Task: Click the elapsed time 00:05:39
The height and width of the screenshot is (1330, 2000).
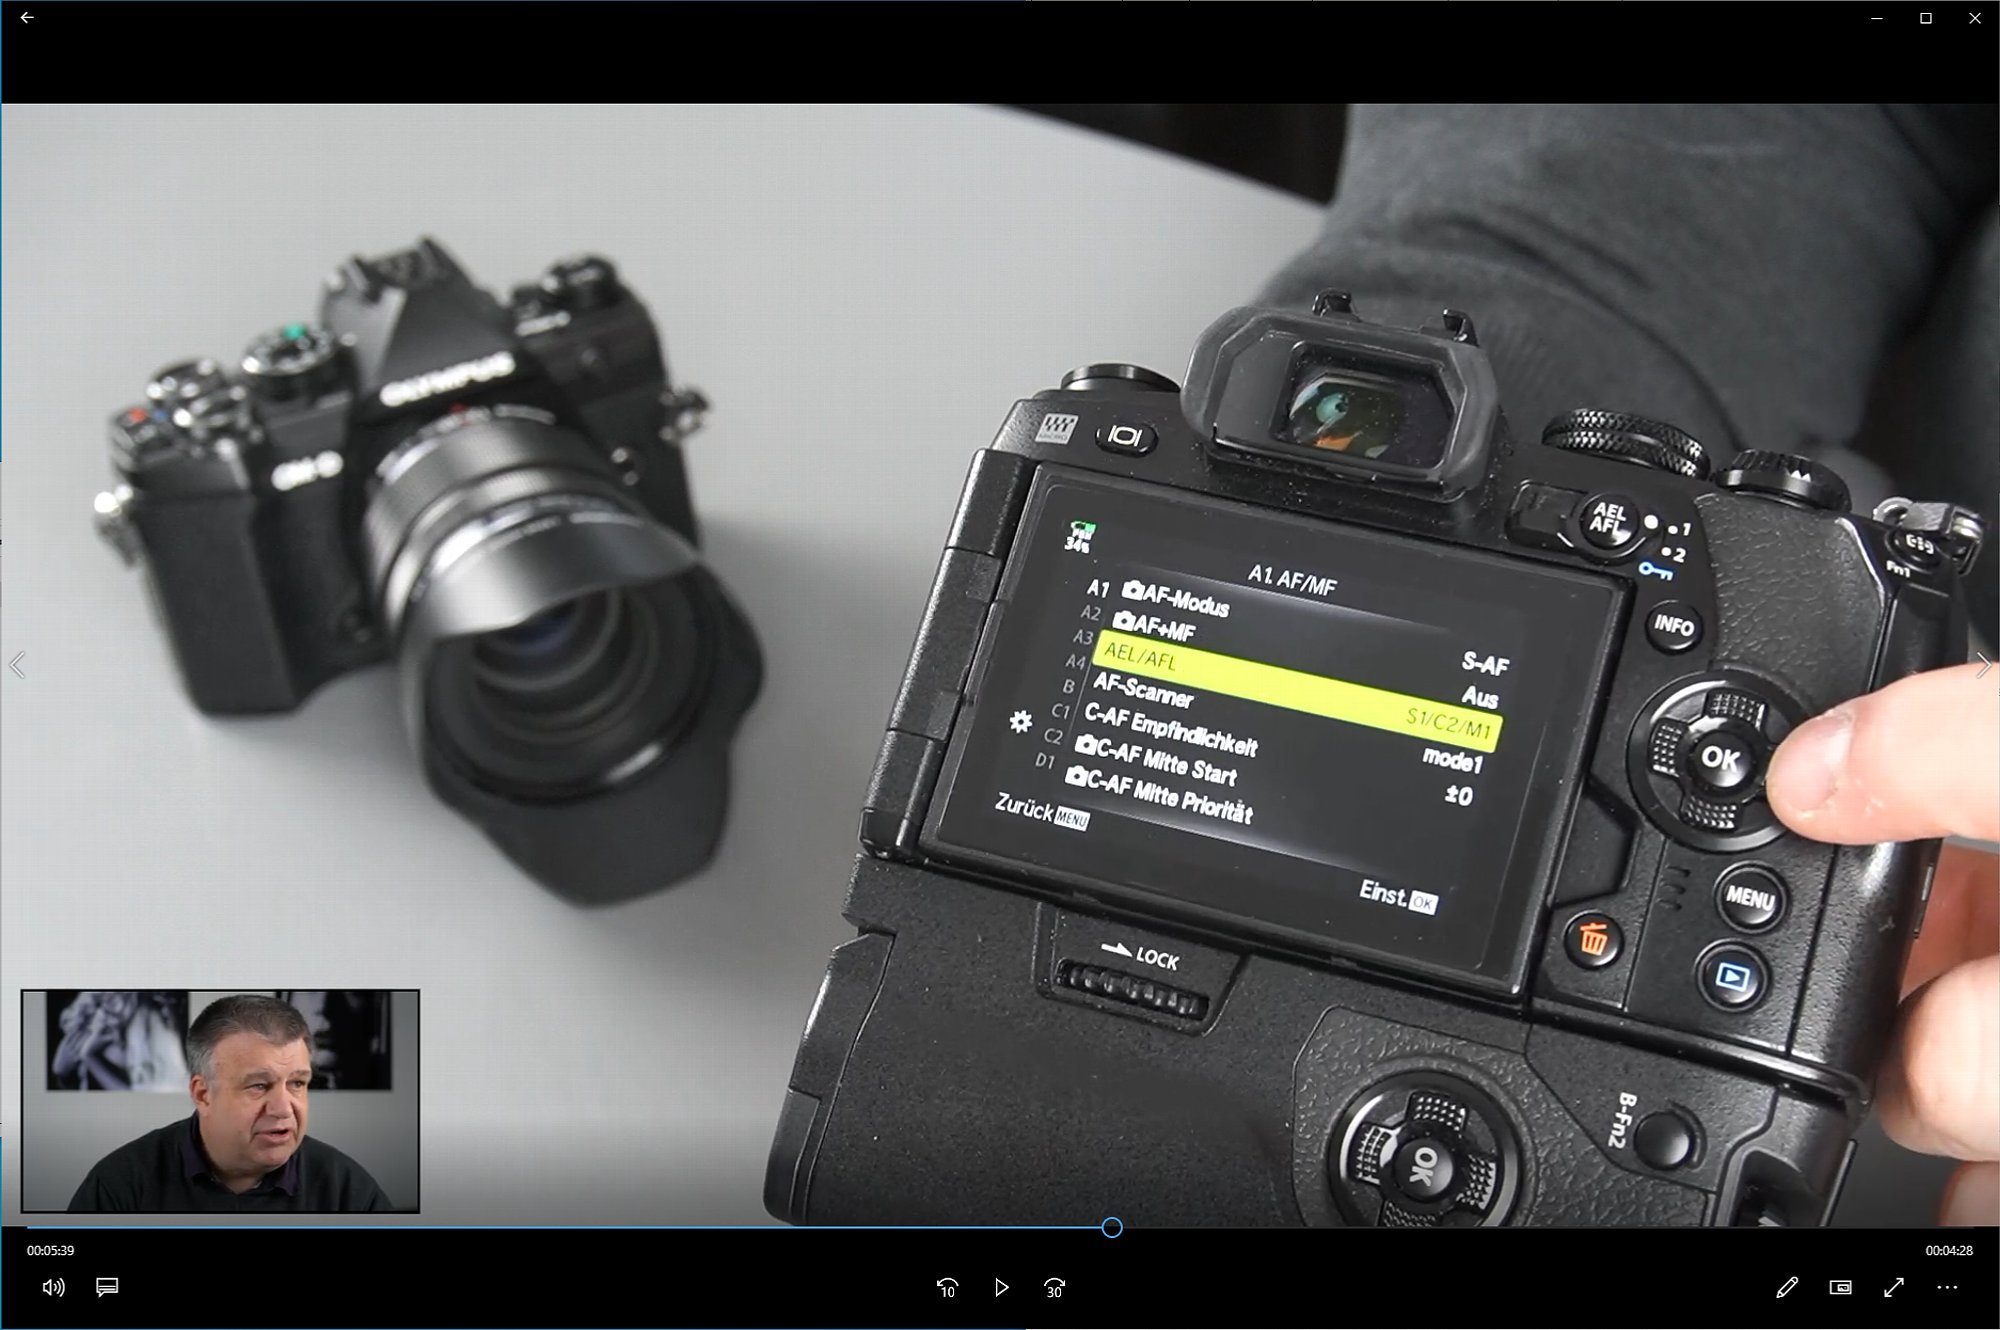Action: point(50,1250)
